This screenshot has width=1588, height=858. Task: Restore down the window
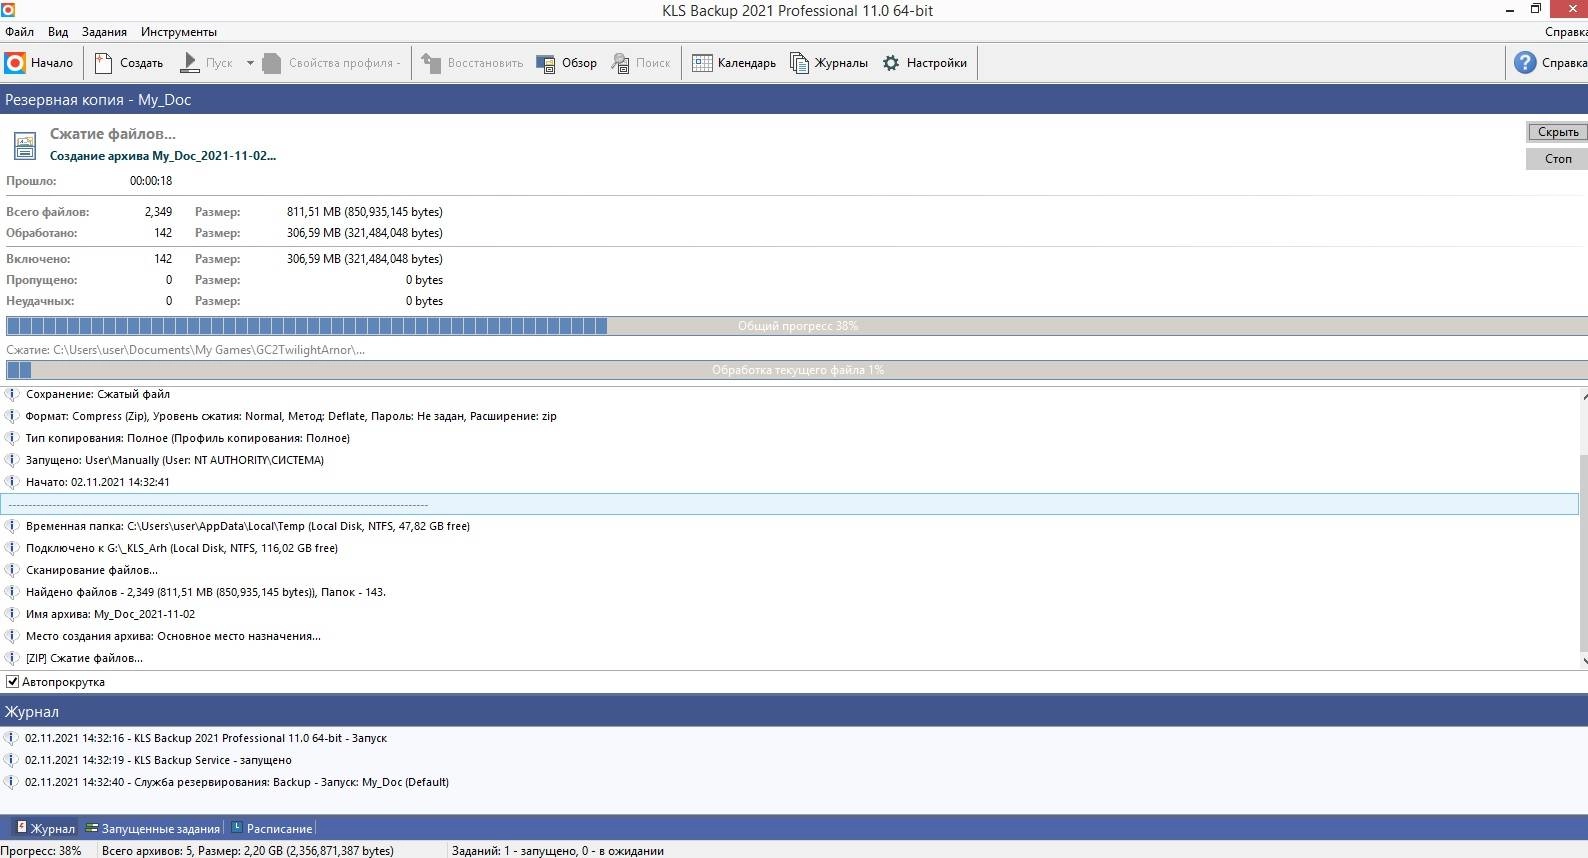coord(1536,9)
